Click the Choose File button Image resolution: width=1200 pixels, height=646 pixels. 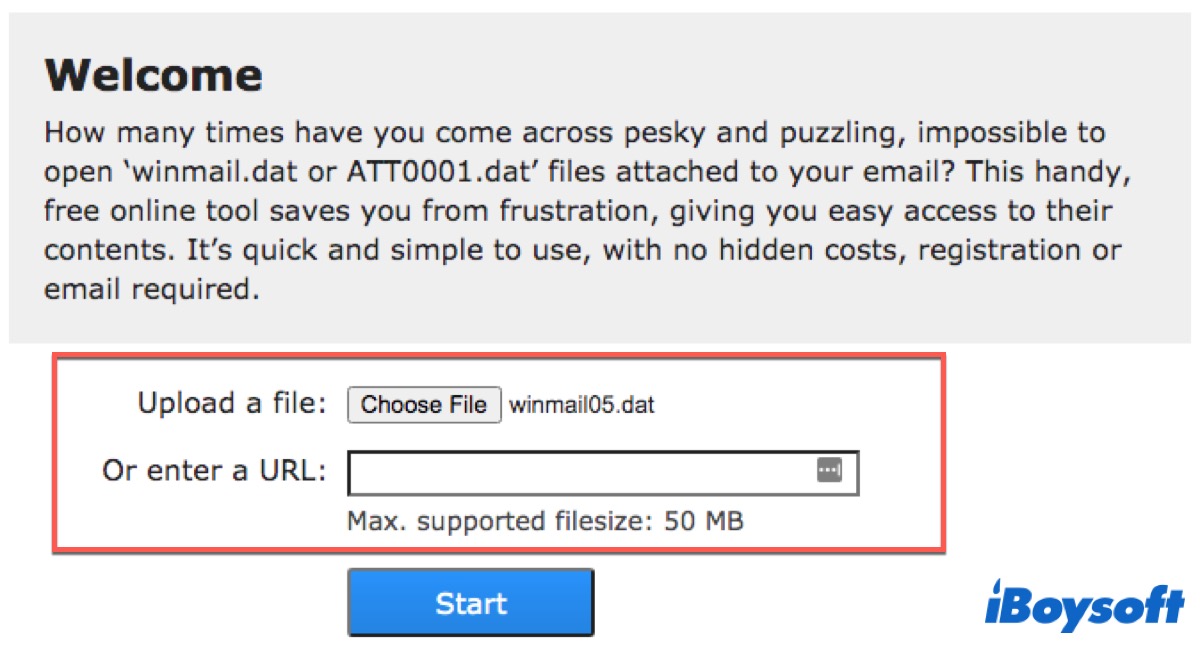click(x=424, y=404)
